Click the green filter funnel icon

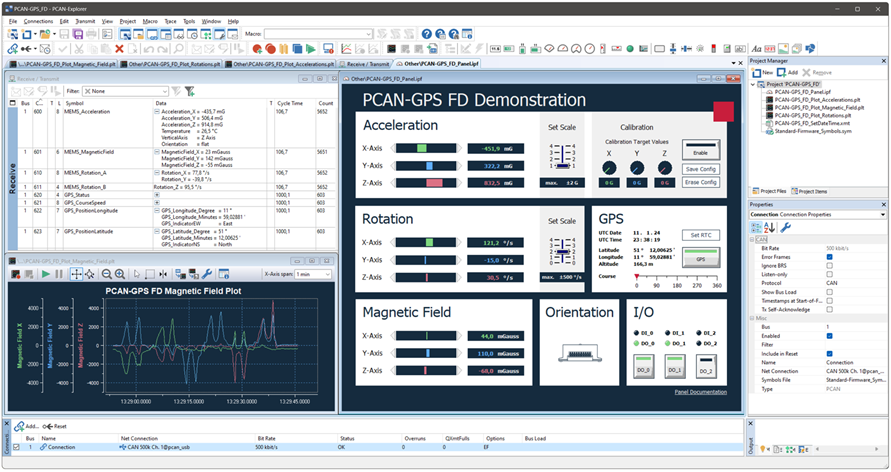190,91
